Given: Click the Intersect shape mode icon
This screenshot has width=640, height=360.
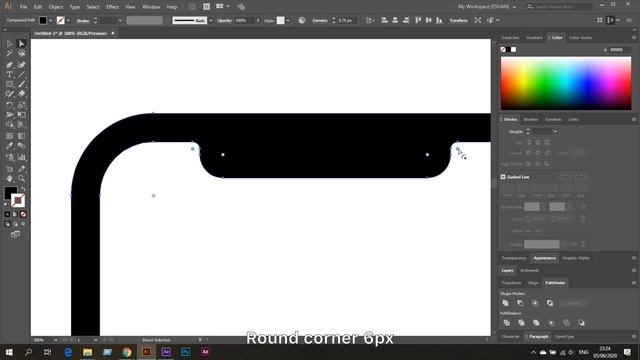Looking at the screenshot, I should pos(535,303).
